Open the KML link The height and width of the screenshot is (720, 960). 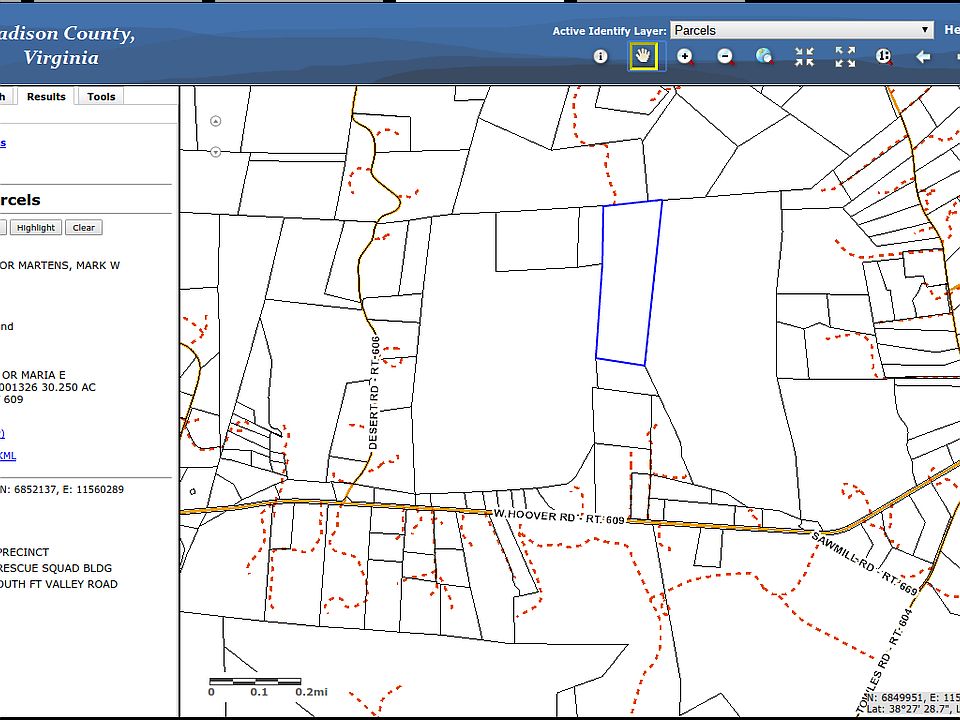(7, 456)
